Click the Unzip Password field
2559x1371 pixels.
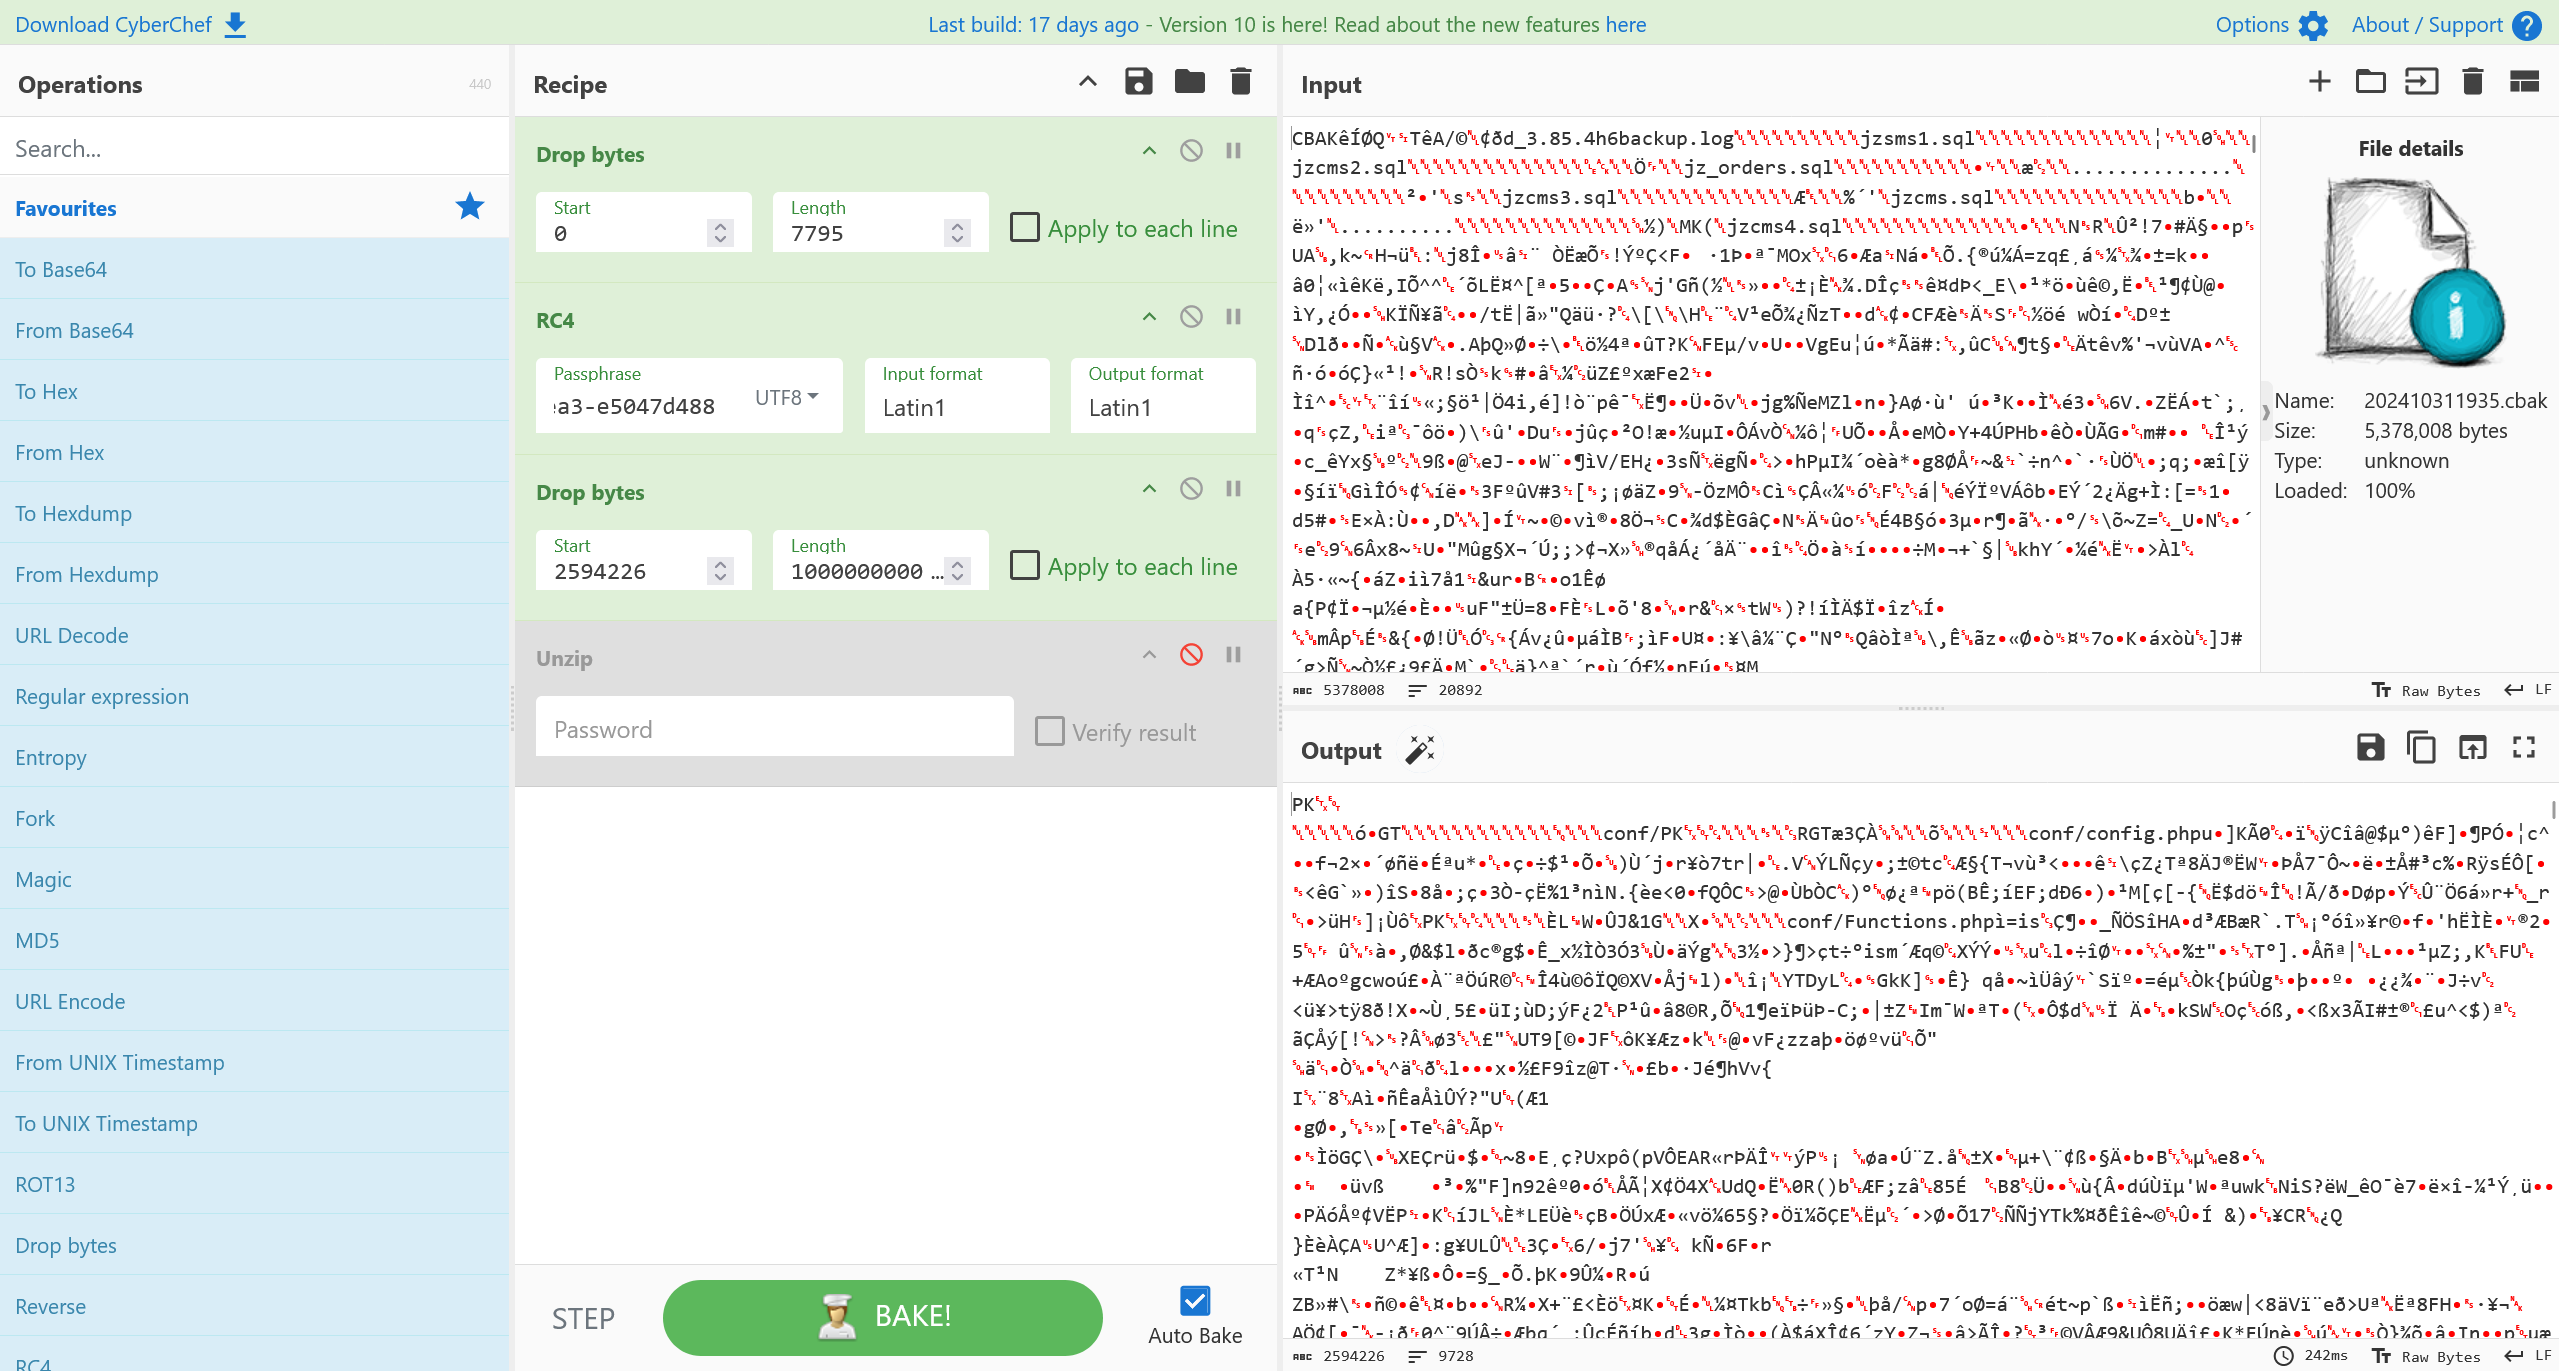[x=774, y=729]
